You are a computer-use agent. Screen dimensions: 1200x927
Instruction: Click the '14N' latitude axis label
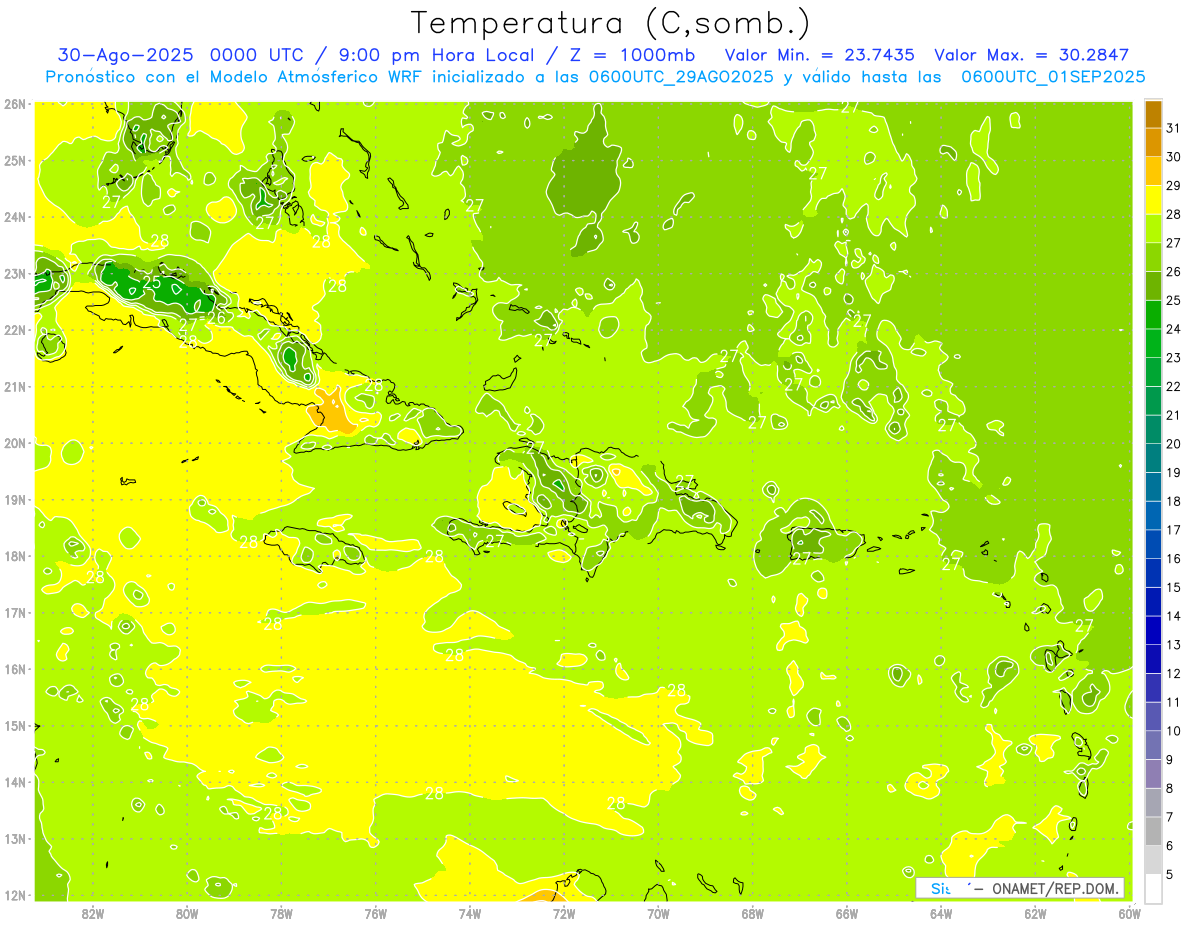point(15,782)
